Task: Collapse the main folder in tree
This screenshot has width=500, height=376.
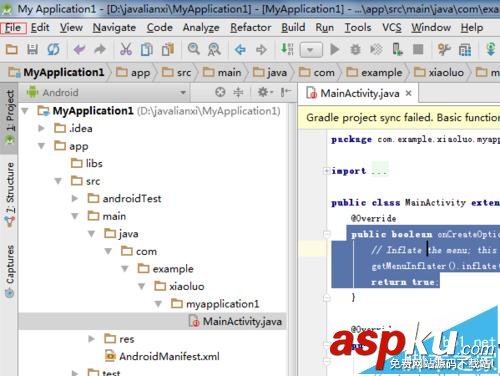Action: 75,216
